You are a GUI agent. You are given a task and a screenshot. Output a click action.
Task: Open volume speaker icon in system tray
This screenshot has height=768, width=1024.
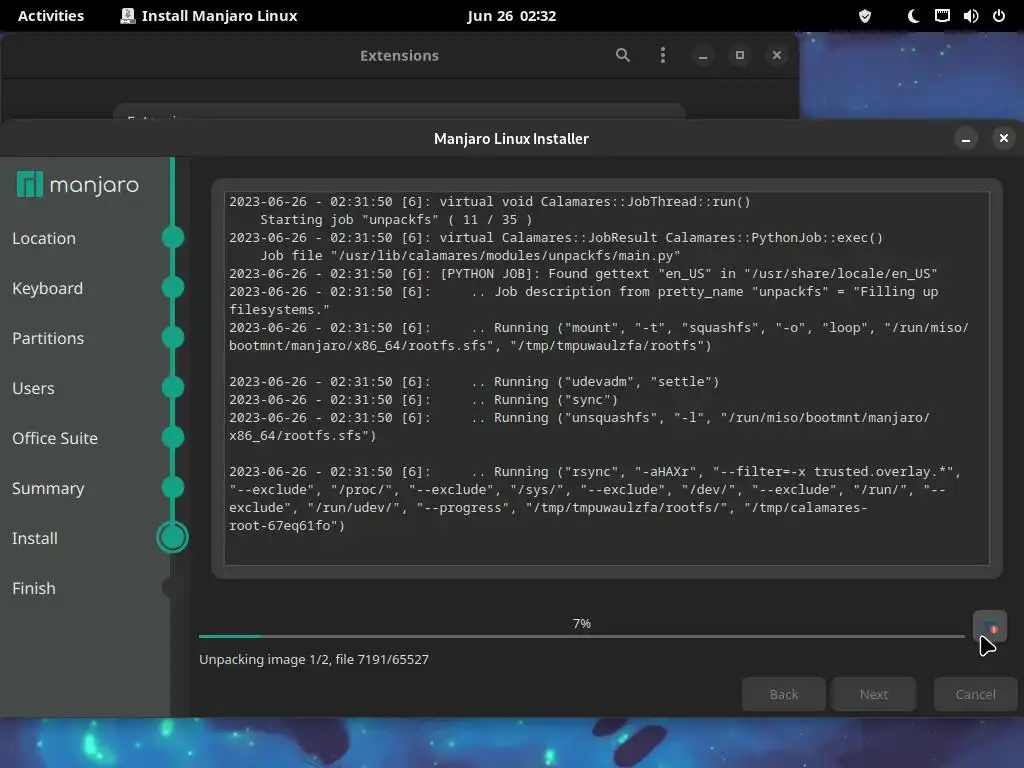click(970, 16)
